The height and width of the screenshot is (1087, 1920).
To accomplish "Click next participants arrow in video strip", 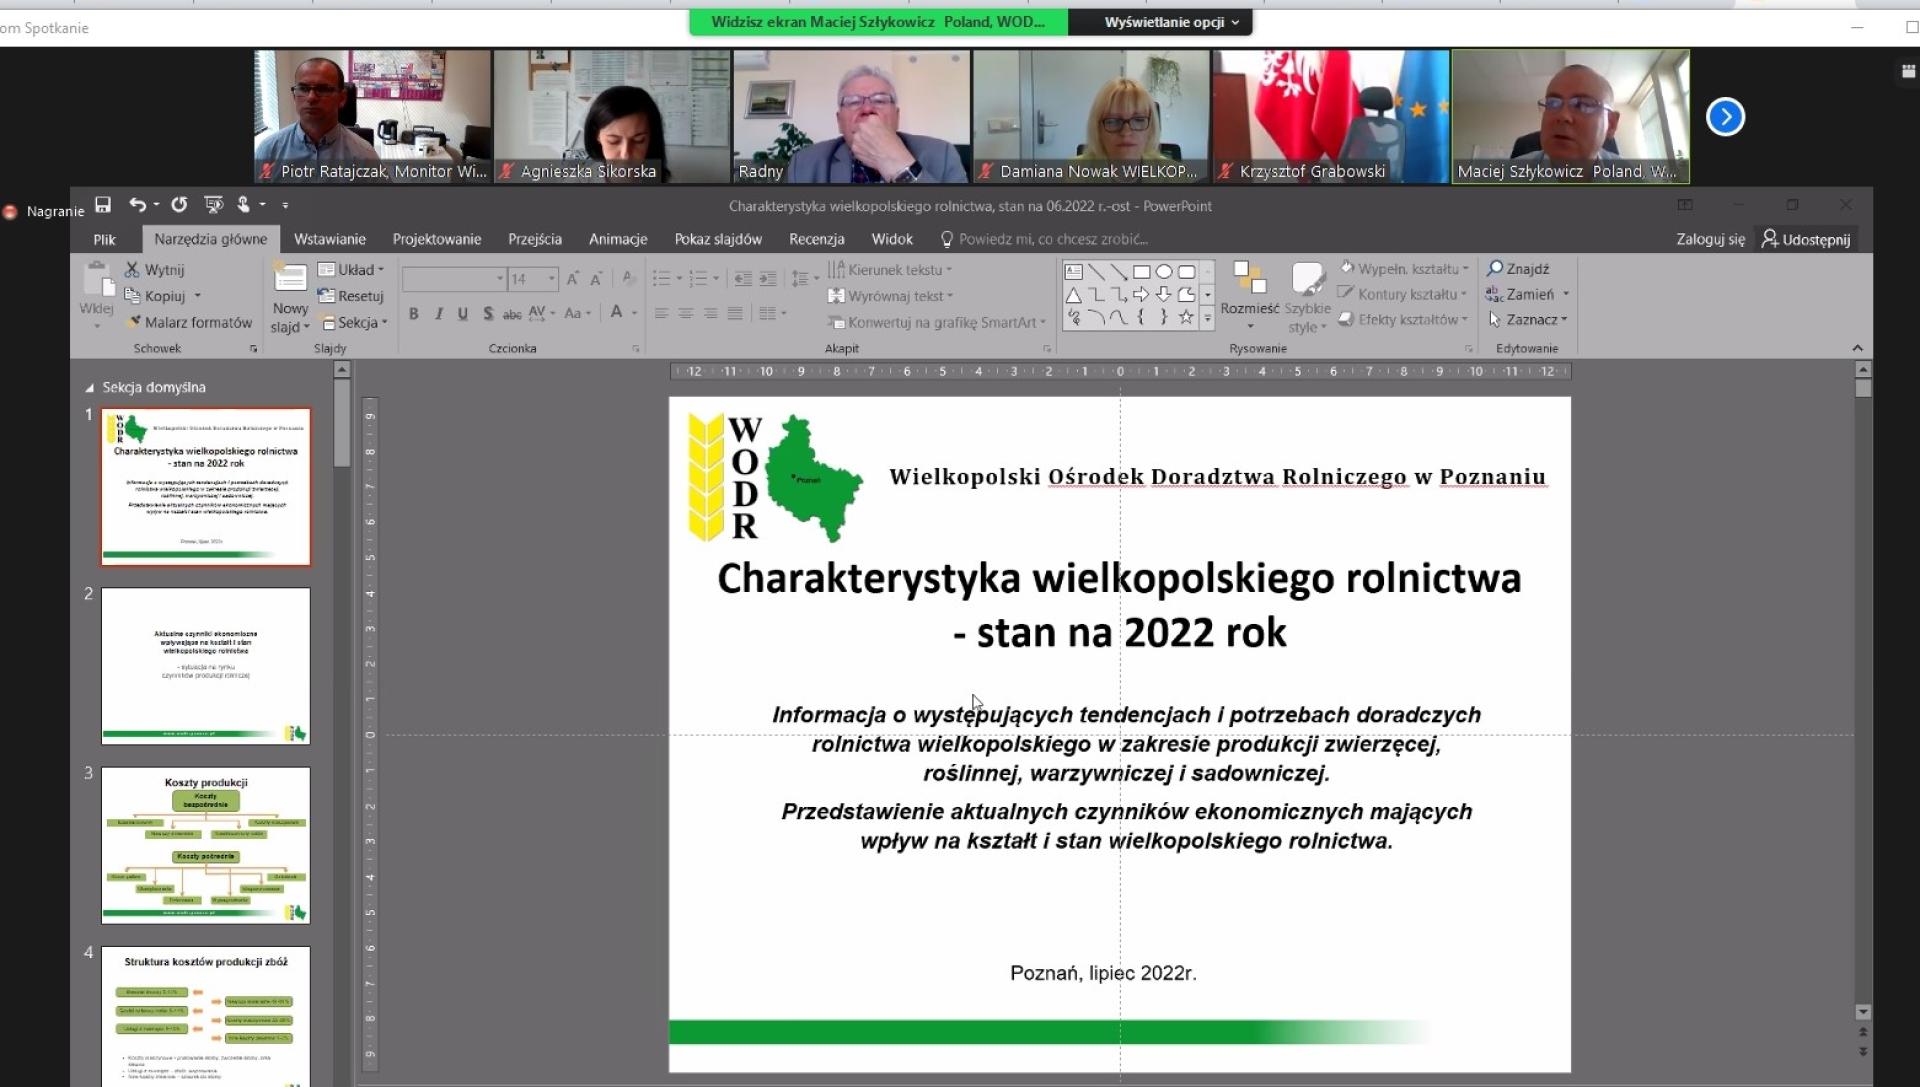I will [x=1725, y=117].
